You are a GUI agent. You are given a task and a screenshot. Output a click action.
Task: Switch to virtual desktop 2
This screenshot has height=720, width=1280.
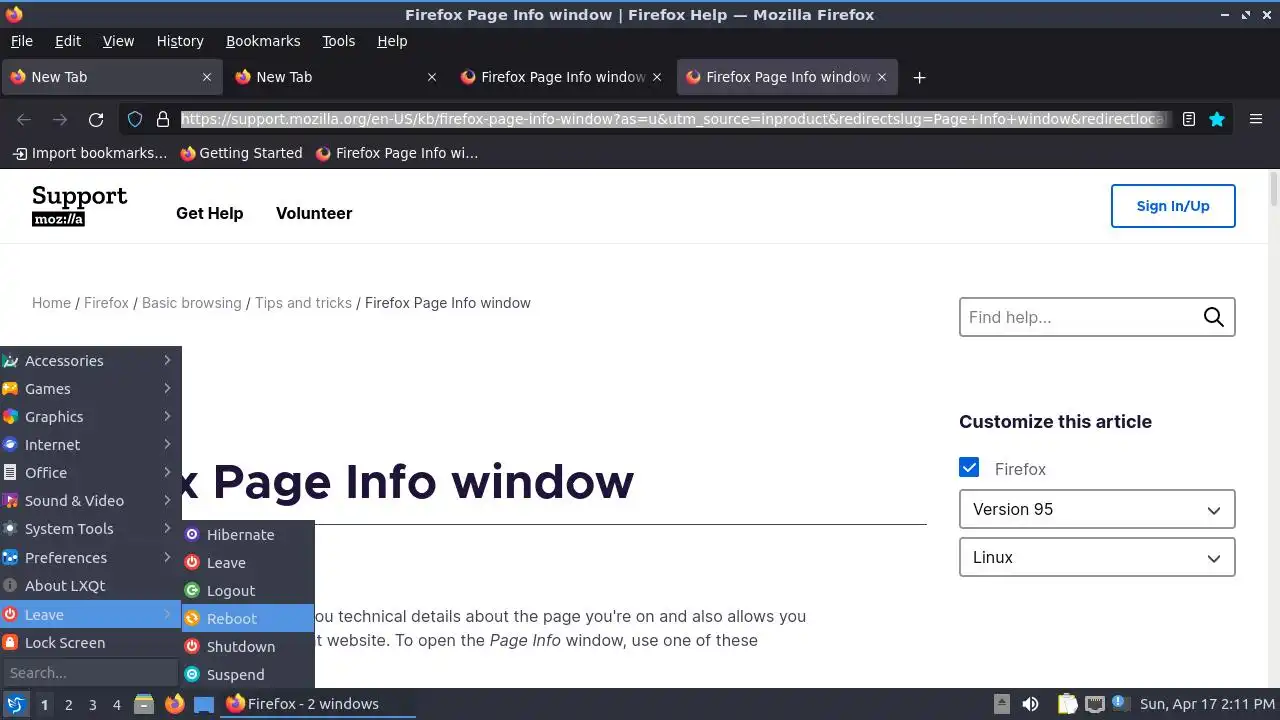(x=68, y=705)
